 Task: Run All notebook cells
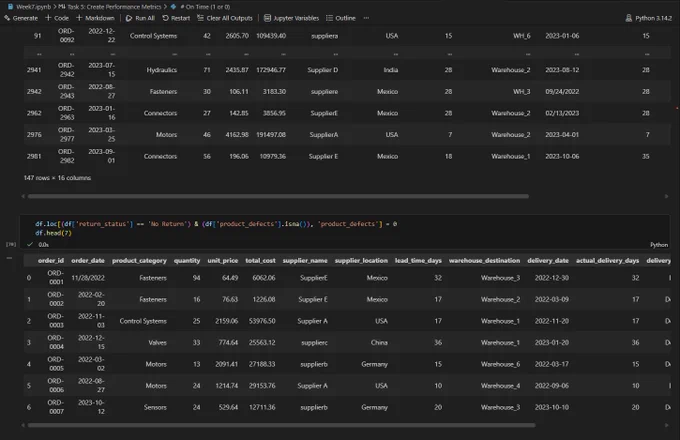point(140,18)
